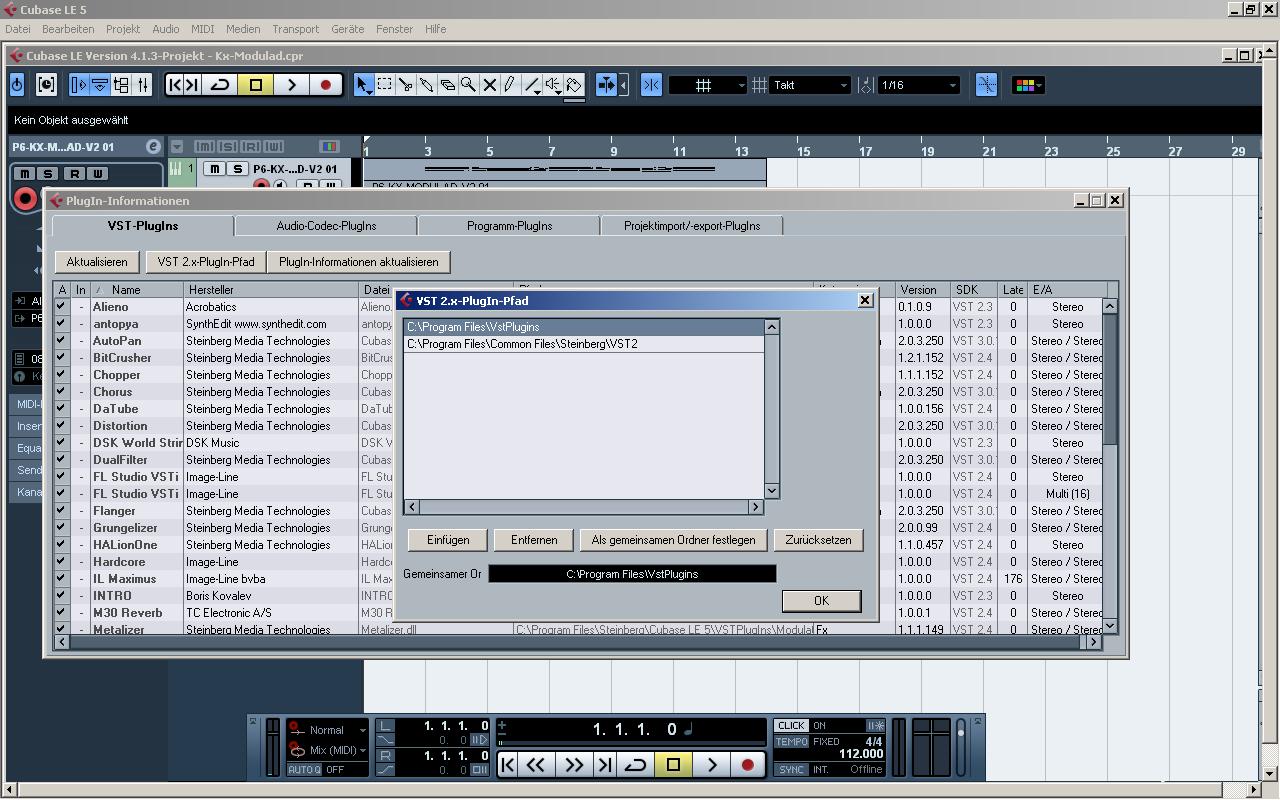Screen dimensions: 1280x800
Task: Click Stop button in top toolbar
Action: click(255, 85)
